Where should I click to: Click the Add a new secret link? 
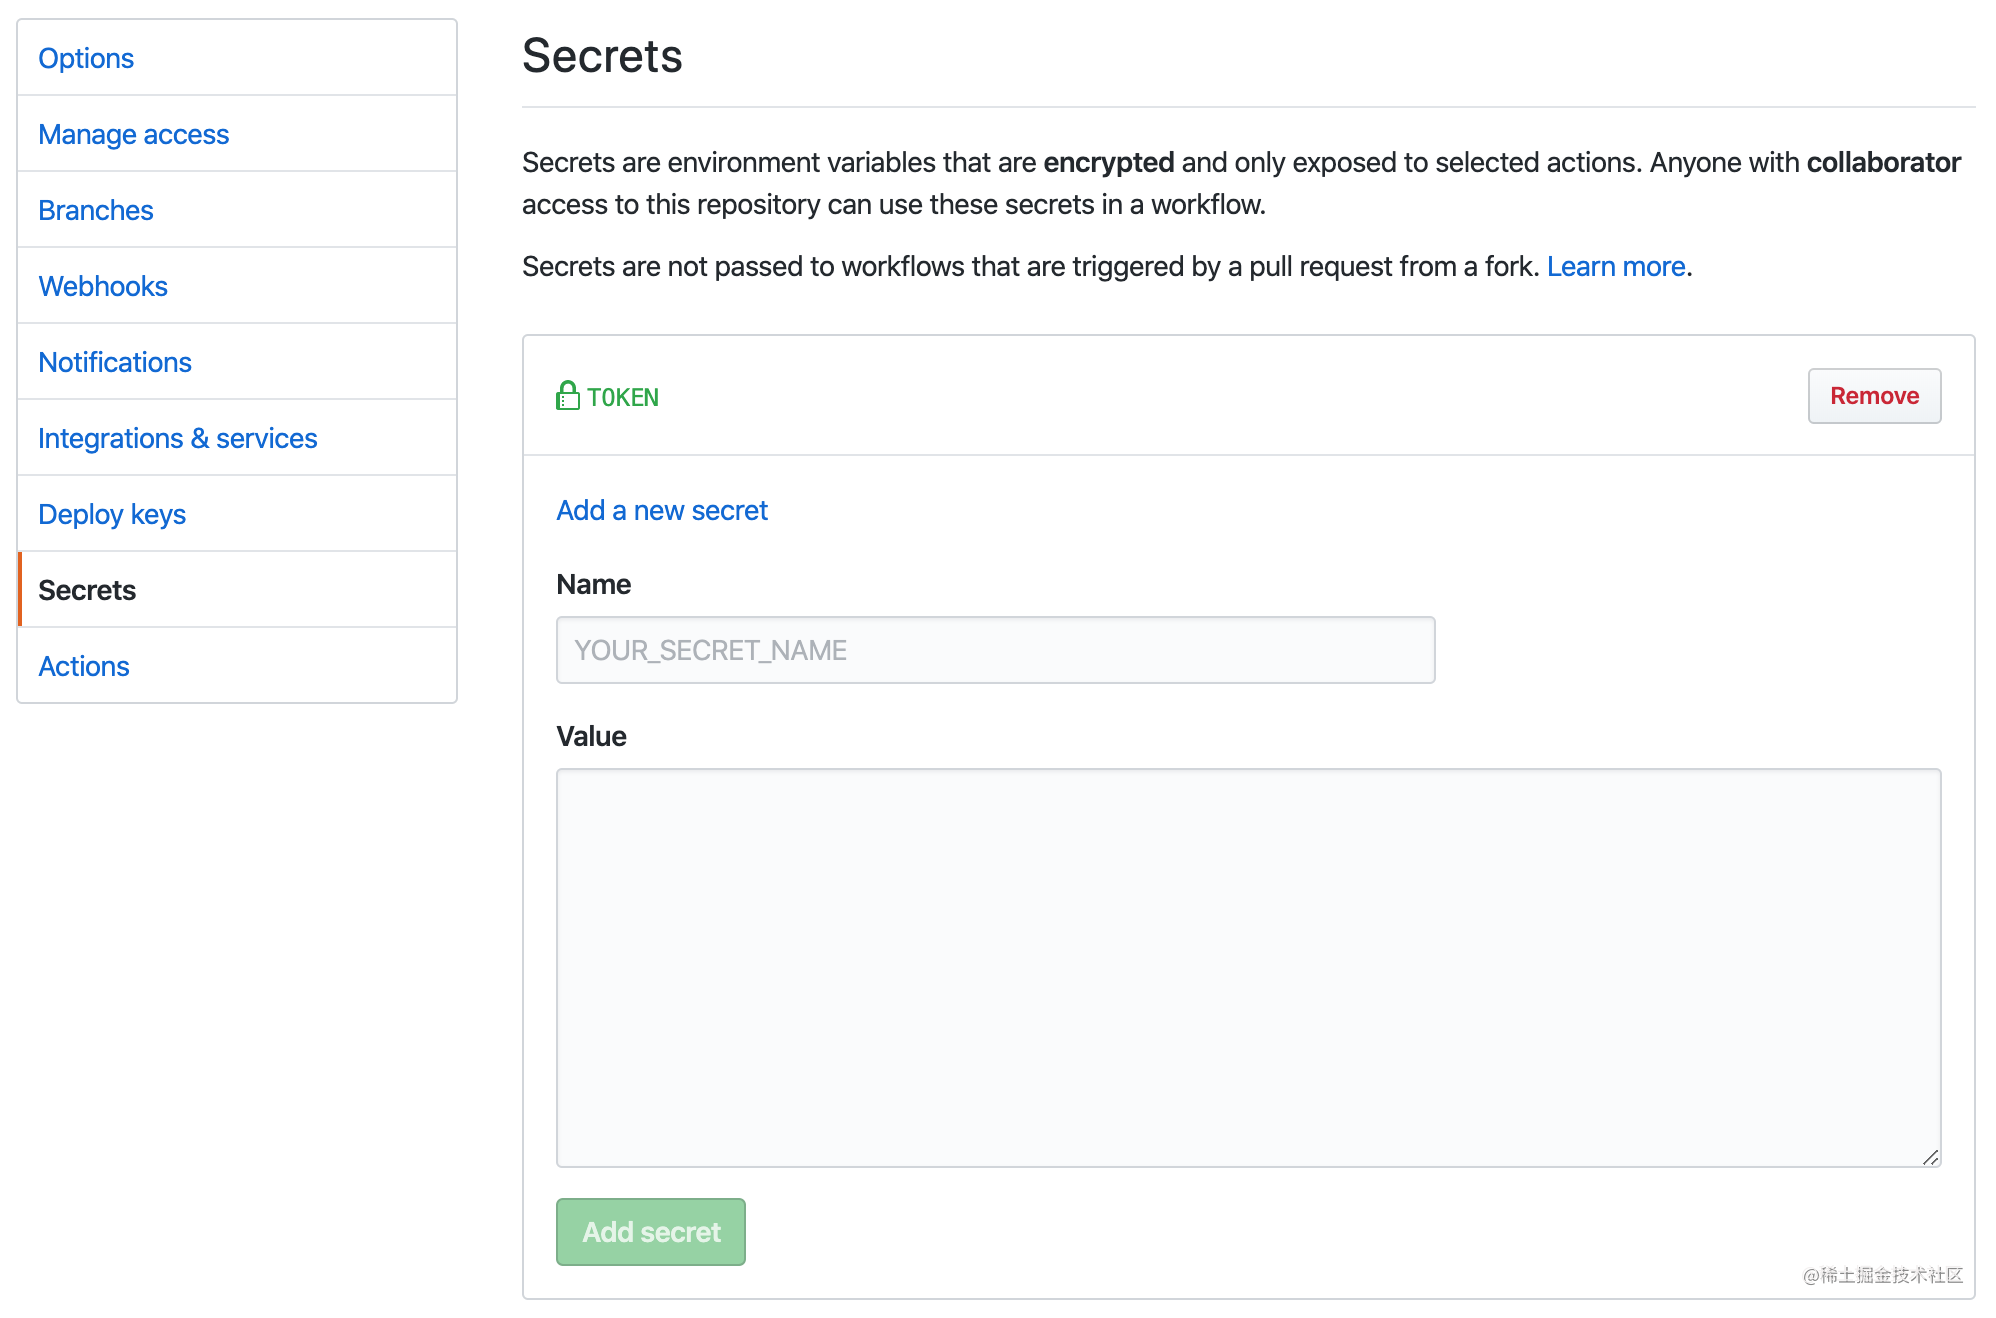[662, 510]
